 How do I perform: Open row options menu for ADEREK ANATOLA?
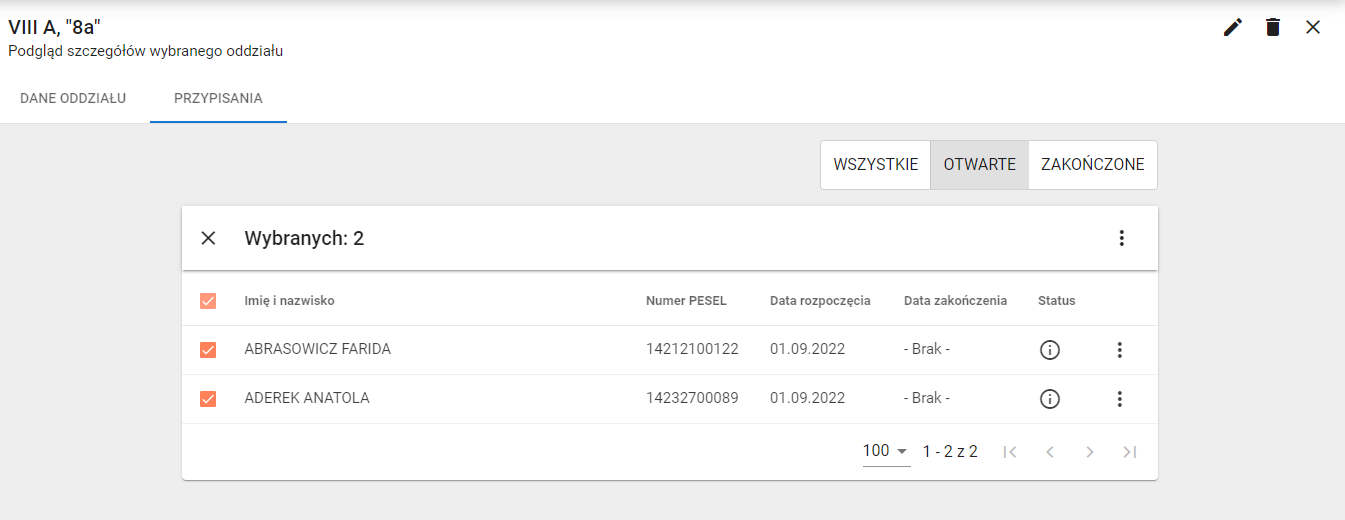1120,399
